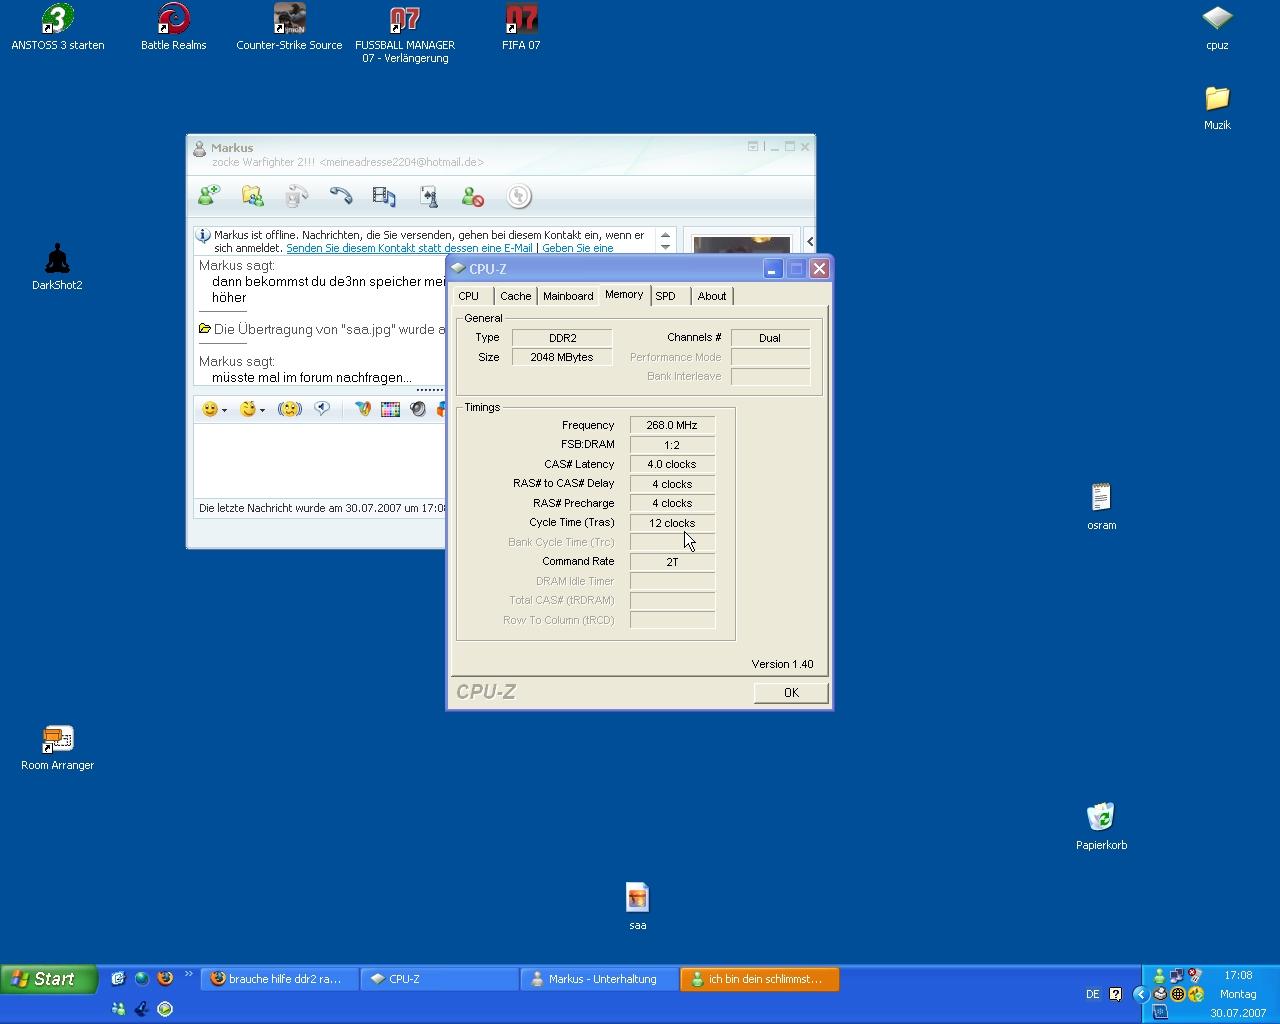Open the flashing 'ich bin dein schlimmst...' taskbar button

759,979
